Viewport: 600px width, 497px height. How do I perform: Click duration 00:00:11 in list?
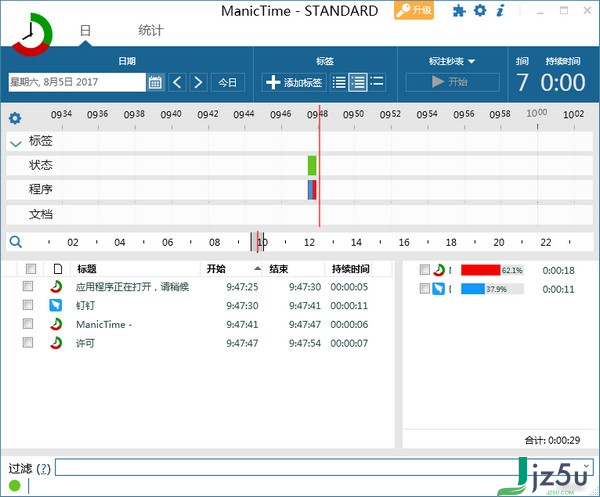349,306
